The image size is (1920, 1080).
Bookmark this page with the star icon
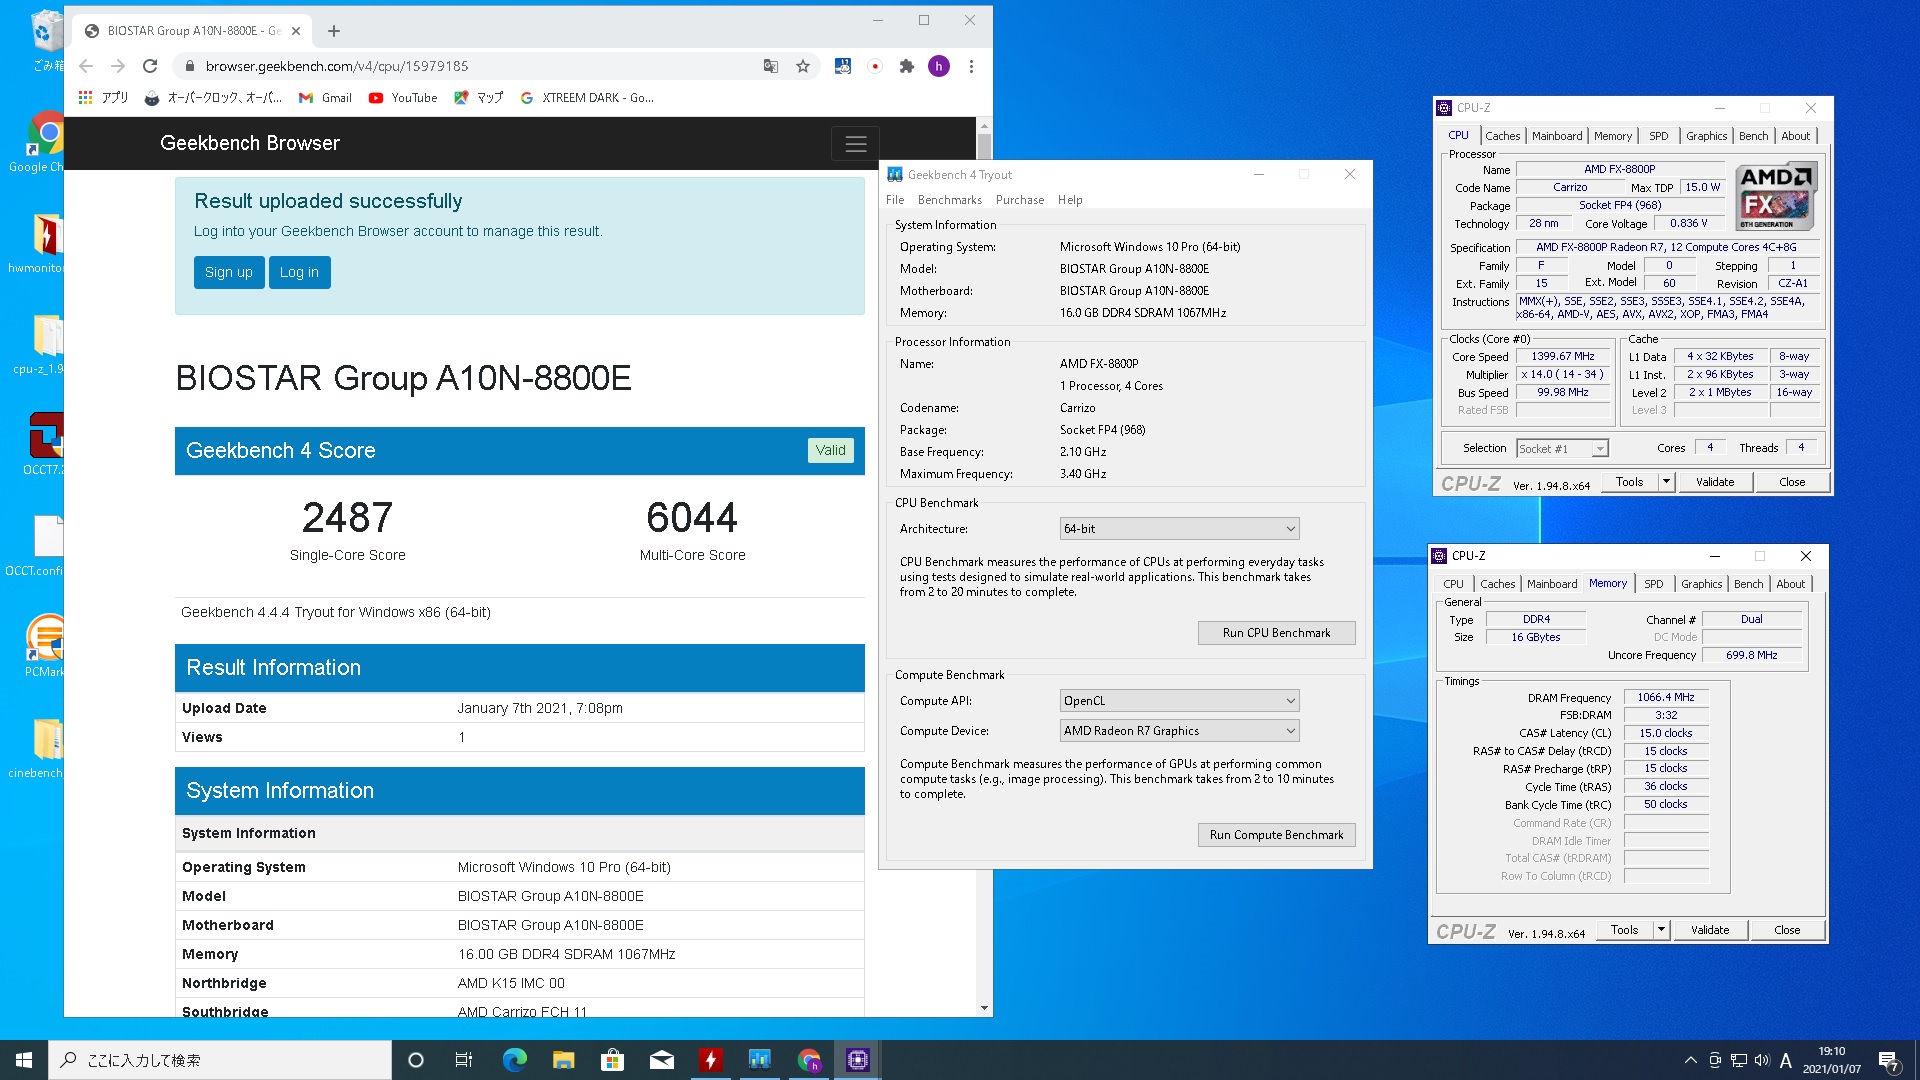pos(802,66)
